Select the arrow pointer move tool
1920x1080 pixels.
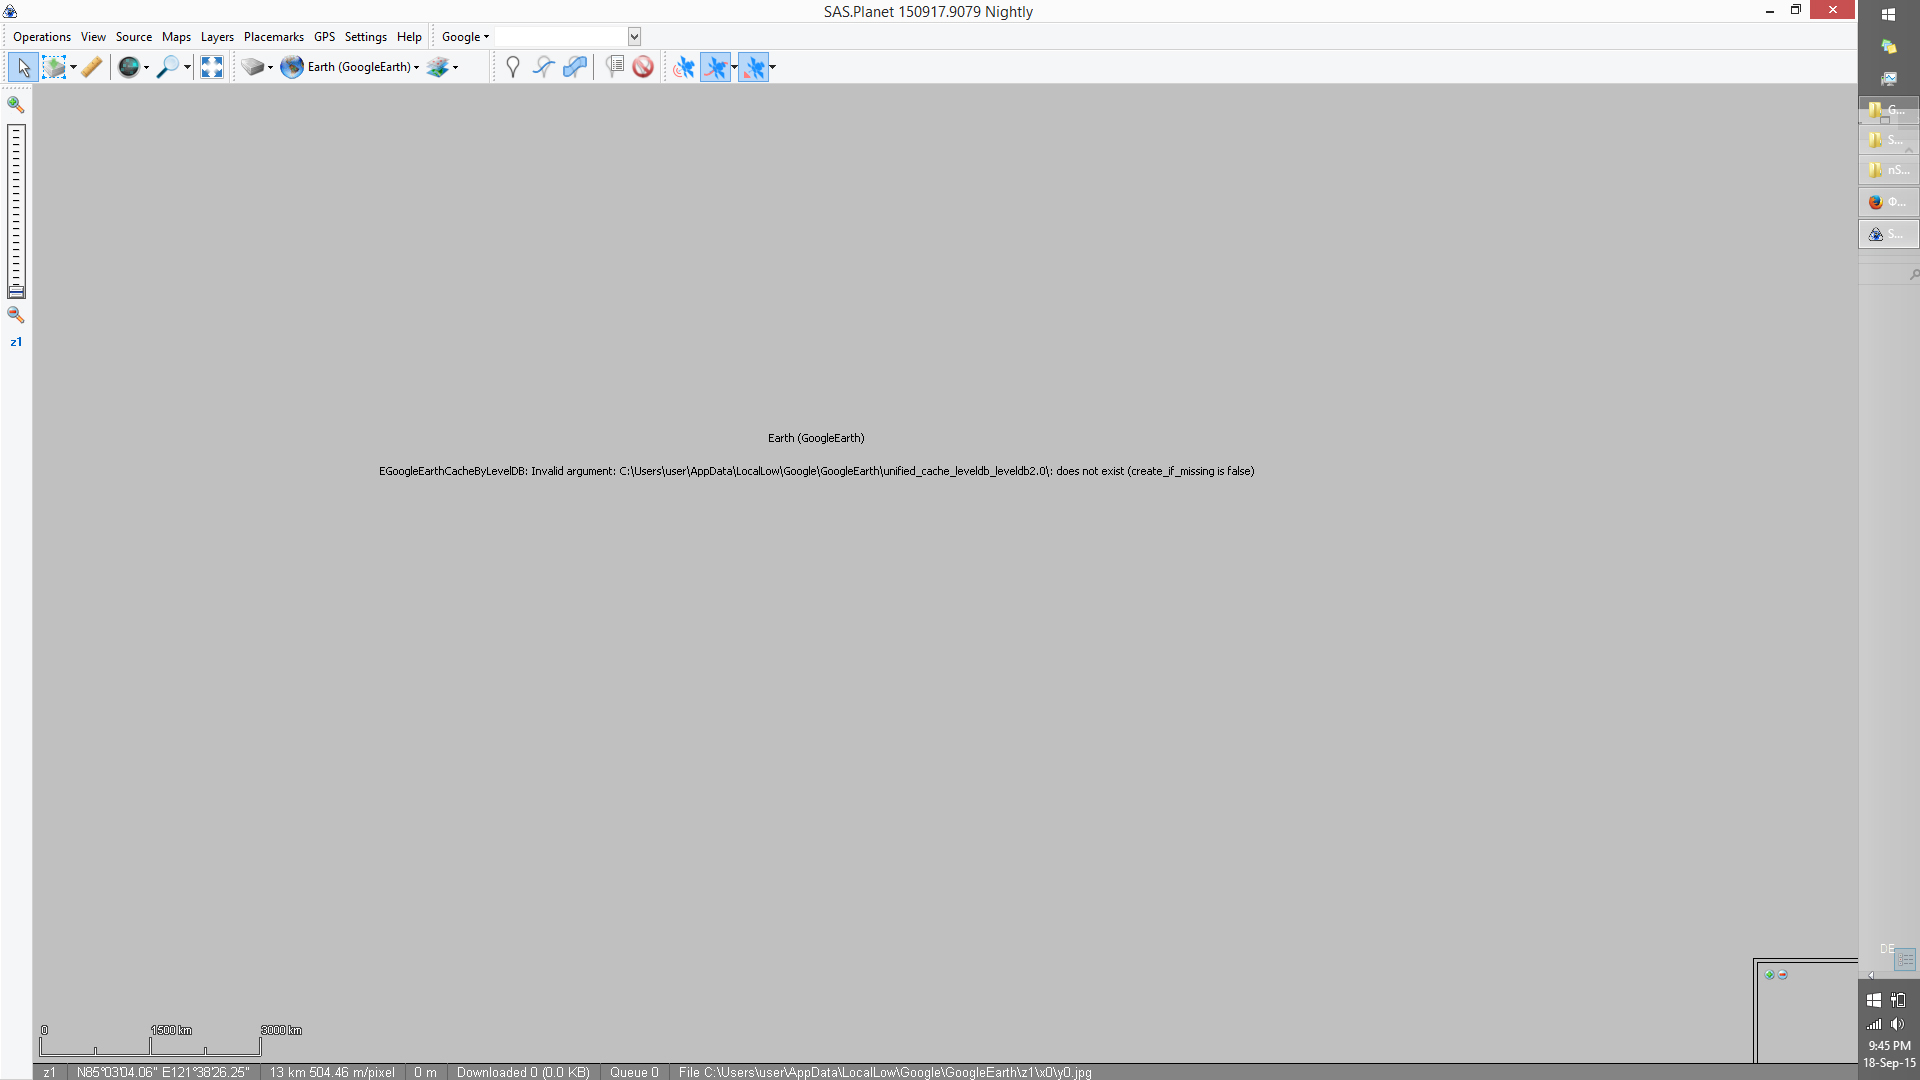(23, 67)
